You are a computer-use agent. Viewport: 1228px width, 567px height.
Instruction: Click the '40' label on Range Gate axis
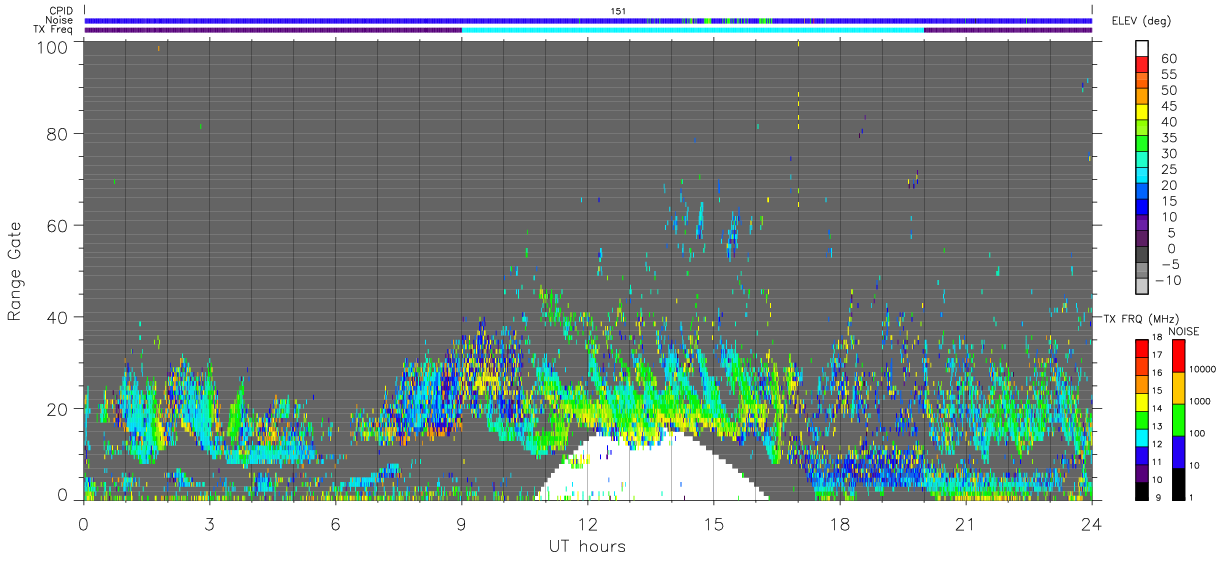click(58, 317)
